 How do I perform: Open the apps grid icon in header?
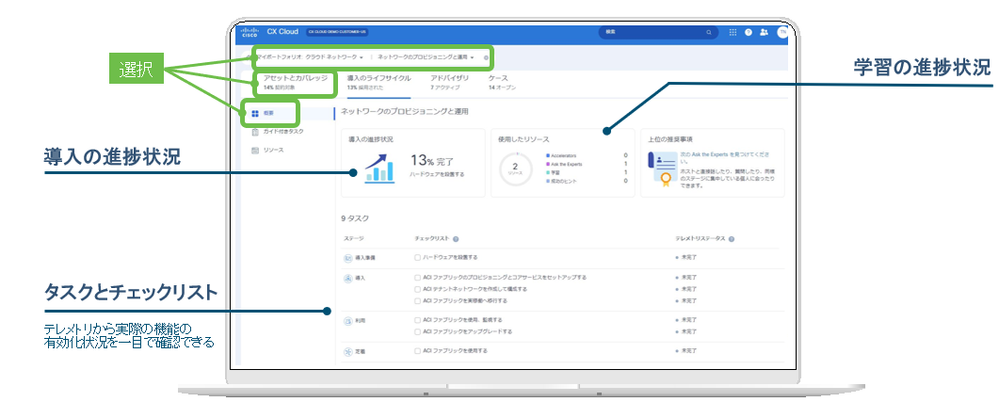733,32
